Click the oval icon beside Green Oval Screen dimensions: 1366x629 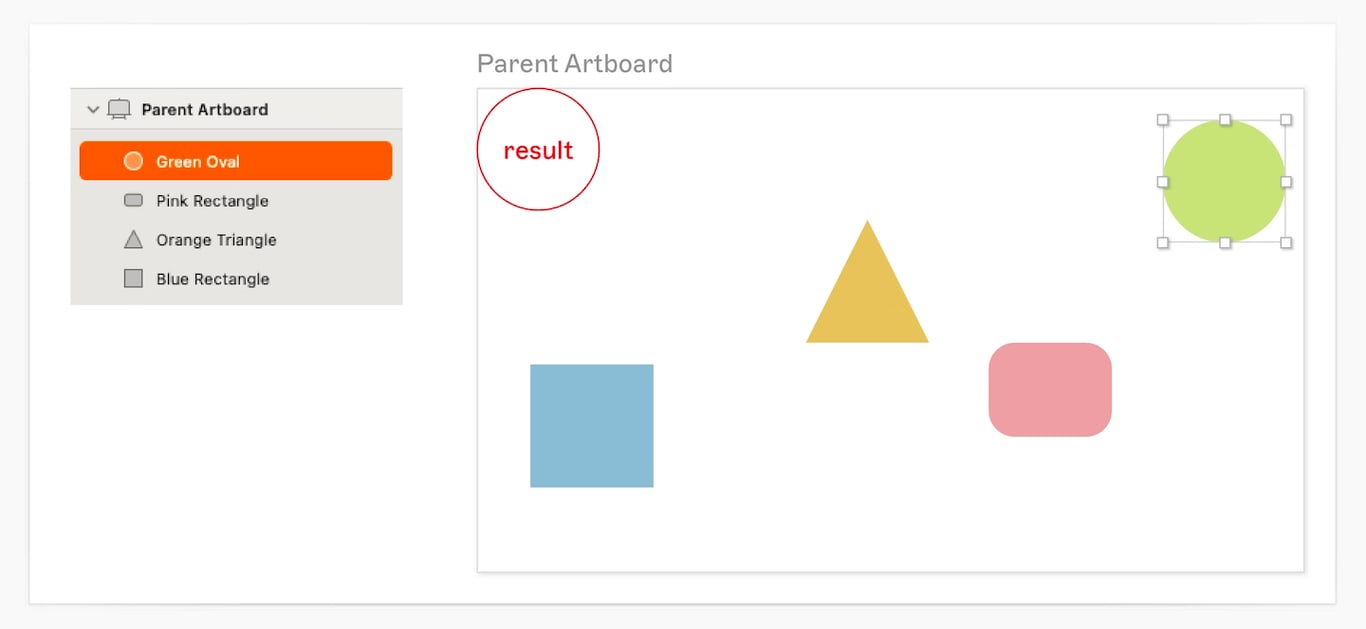(133, 161)
